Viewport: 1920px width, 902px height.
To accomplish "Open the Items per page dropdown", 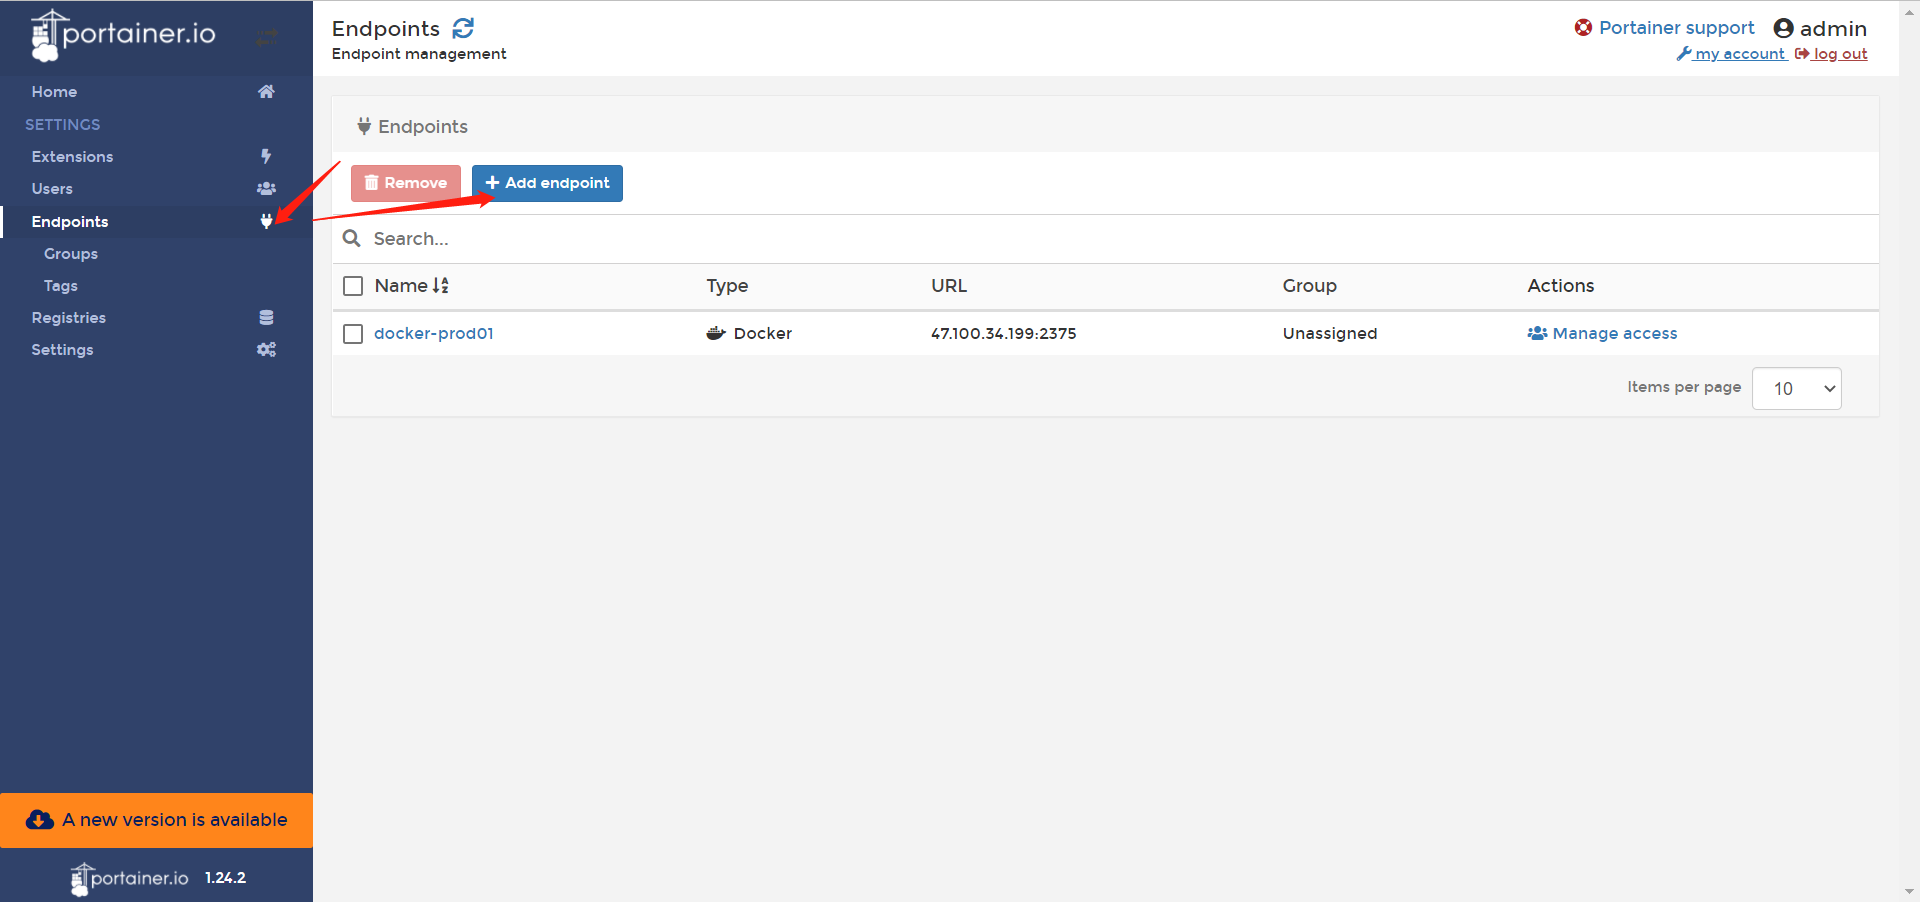I will (1796, 389).
